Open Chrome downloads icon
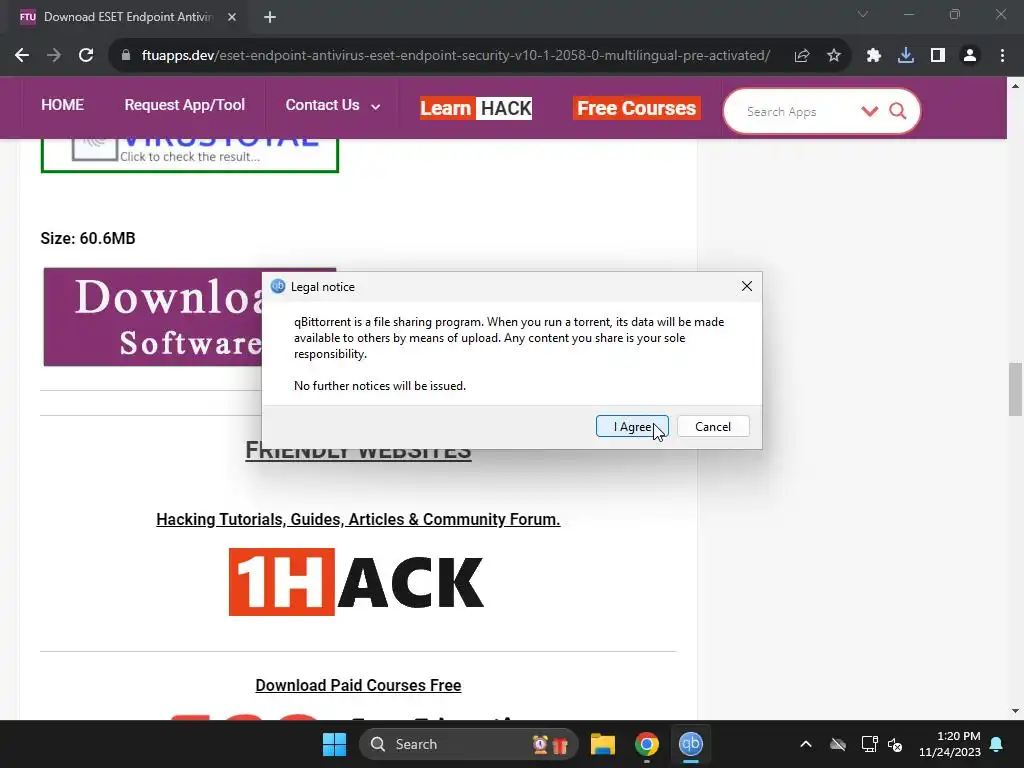This screenshot has width=1024, height=768. point(906,56)
